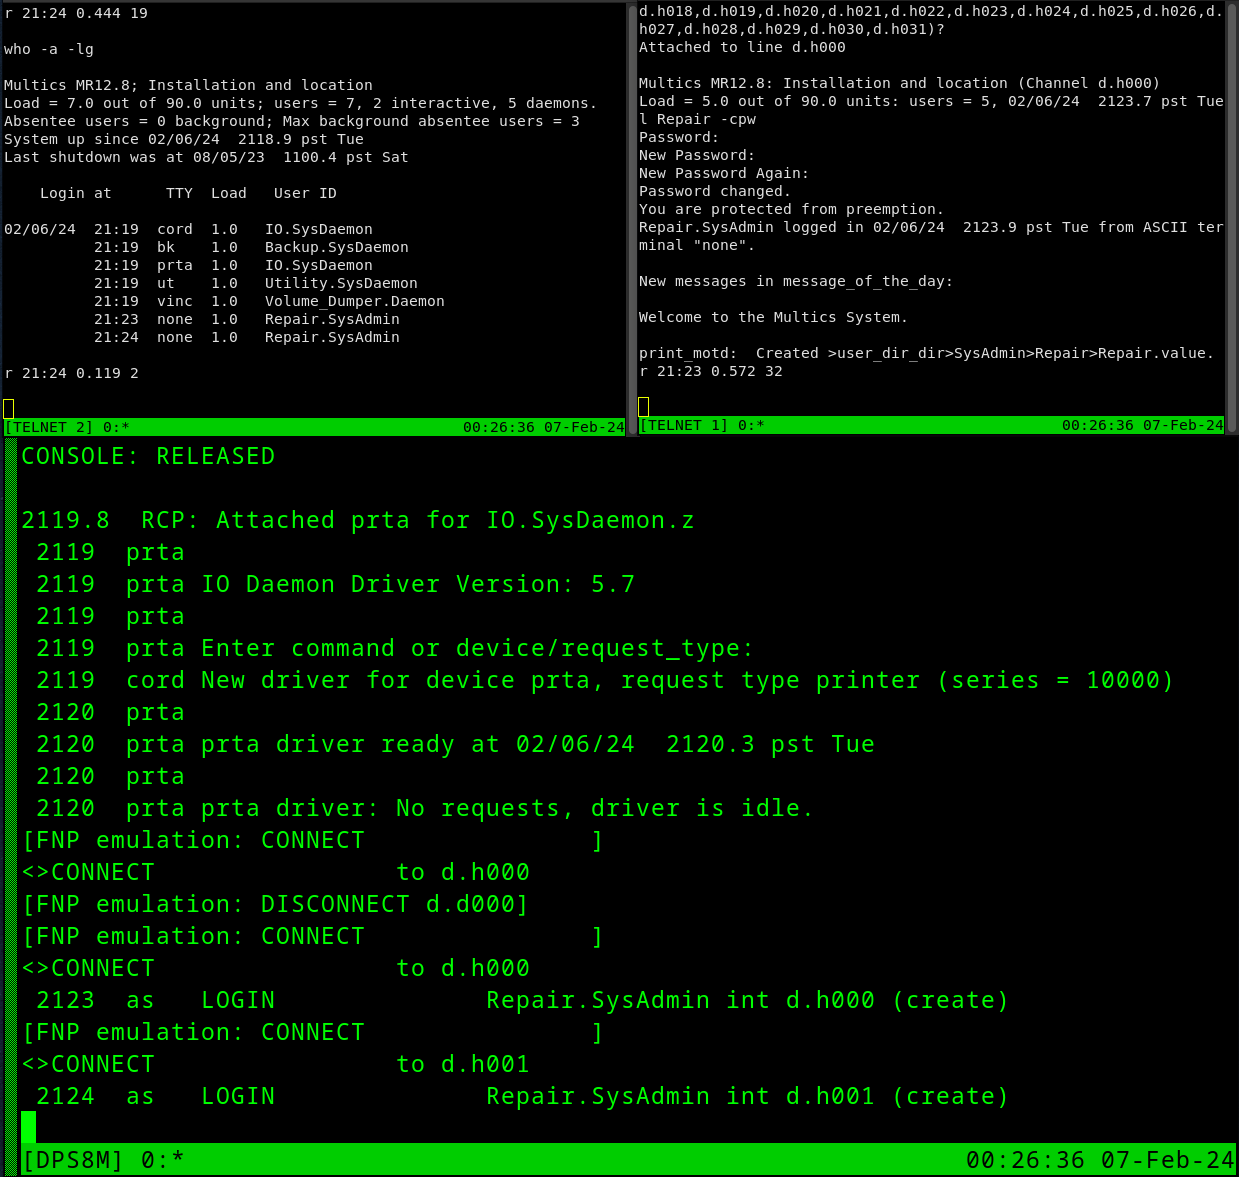Click the clock in the TELNET 1 status bar

point(1142,425)
